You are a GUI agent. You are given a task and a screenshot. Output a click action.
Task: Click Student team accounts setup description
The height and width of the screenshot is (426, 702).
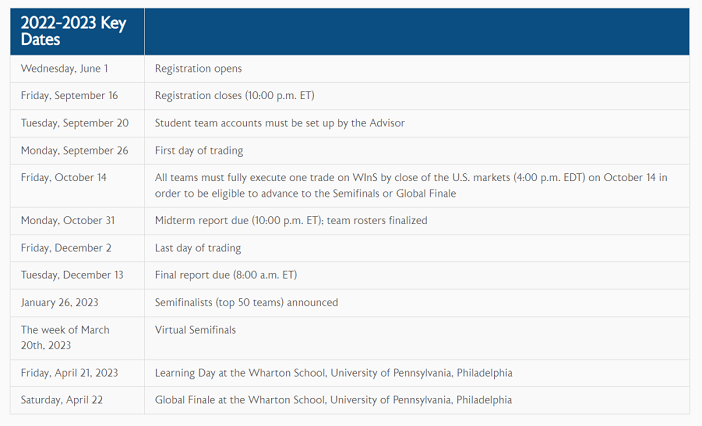coord(280,123)
